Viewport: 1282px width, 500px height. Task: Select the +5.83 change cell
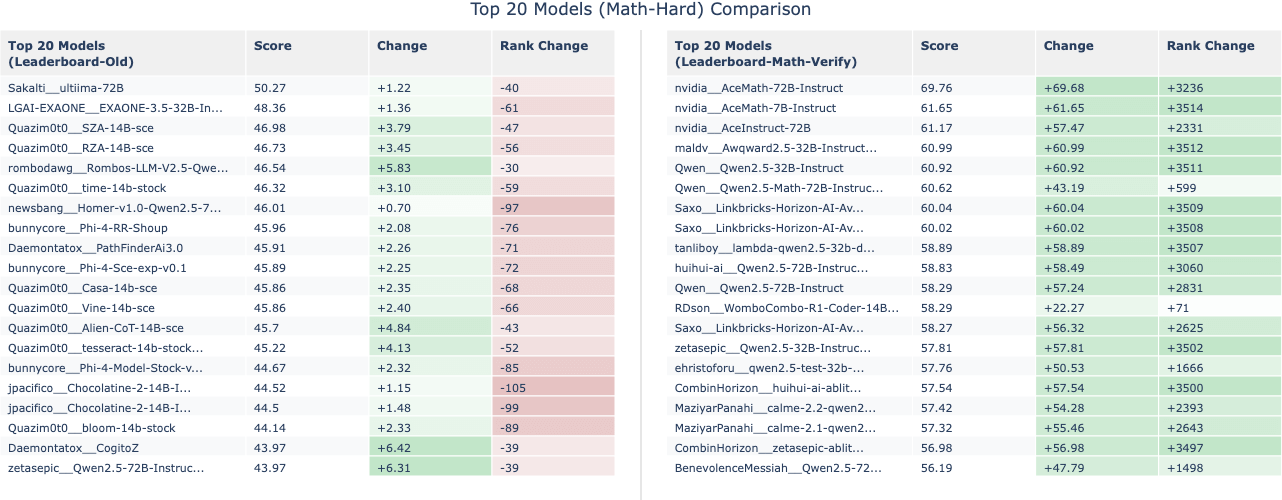pos(397,168)
